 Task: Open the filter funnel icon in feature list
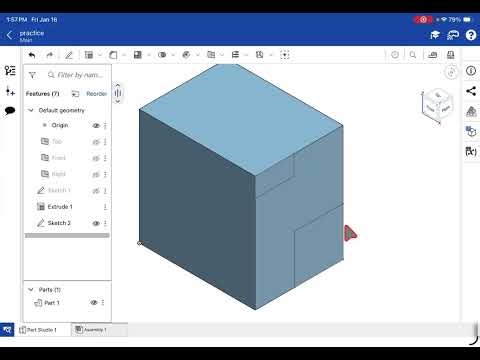[x=32, y=75]
